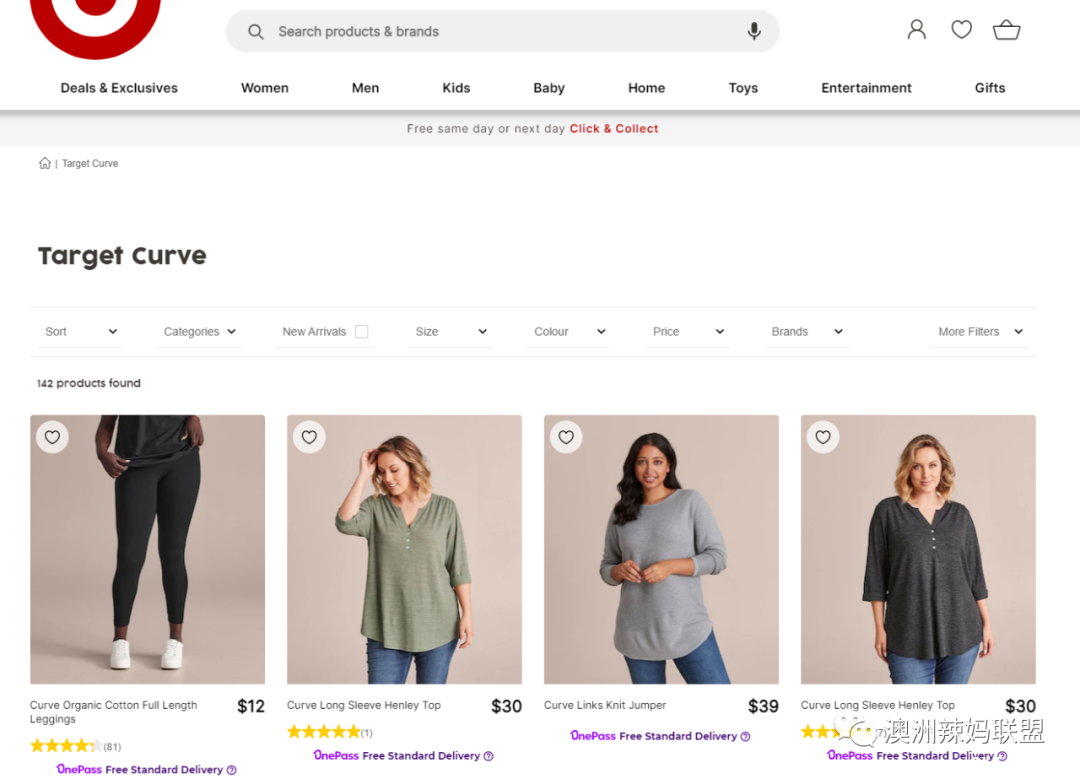The width and height of the screenshot is (1080, 779).
Task: Open the green Henley Top five-star rating
Action: pyautogui.click(x=330, y=732)
